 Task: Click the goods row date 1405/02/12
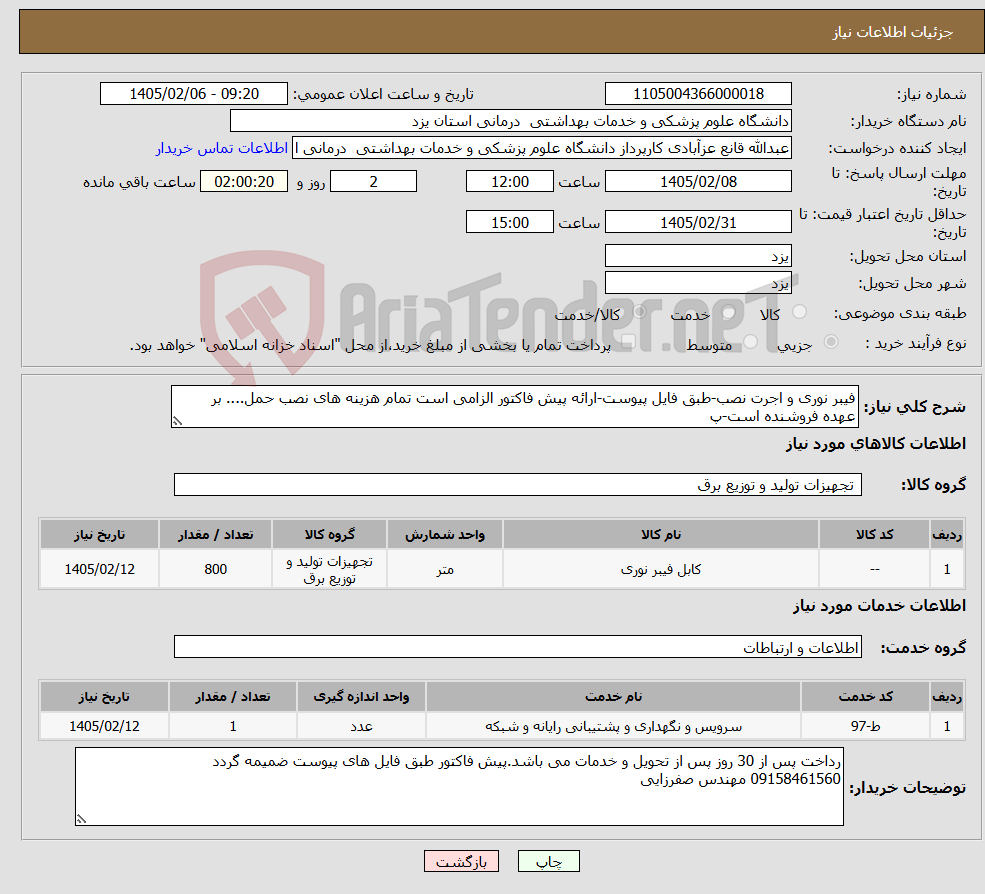pyautogui.click(x=99, y=569)
